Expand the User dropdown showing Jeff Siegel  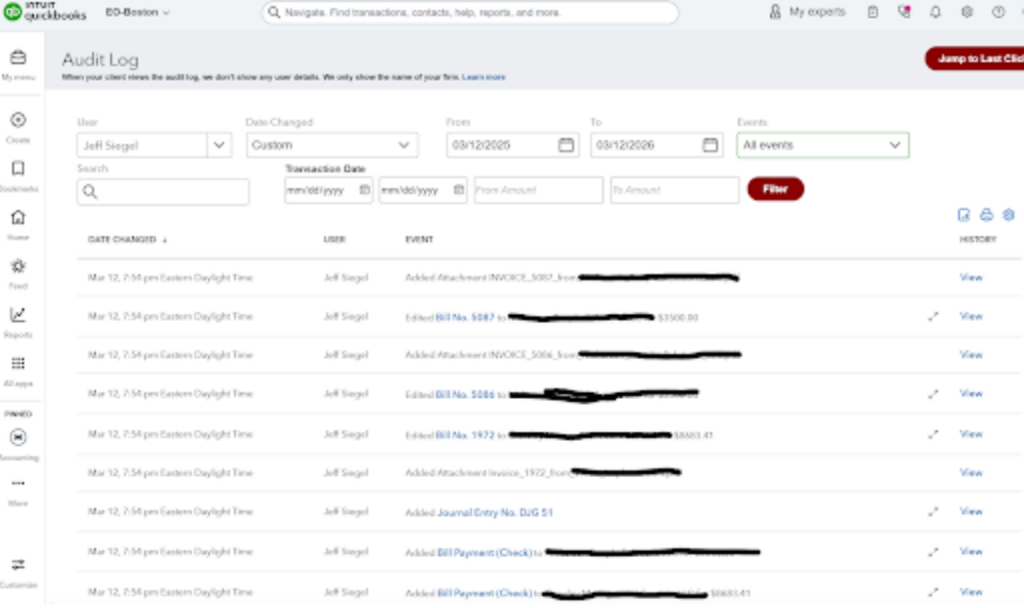point(219,145)
